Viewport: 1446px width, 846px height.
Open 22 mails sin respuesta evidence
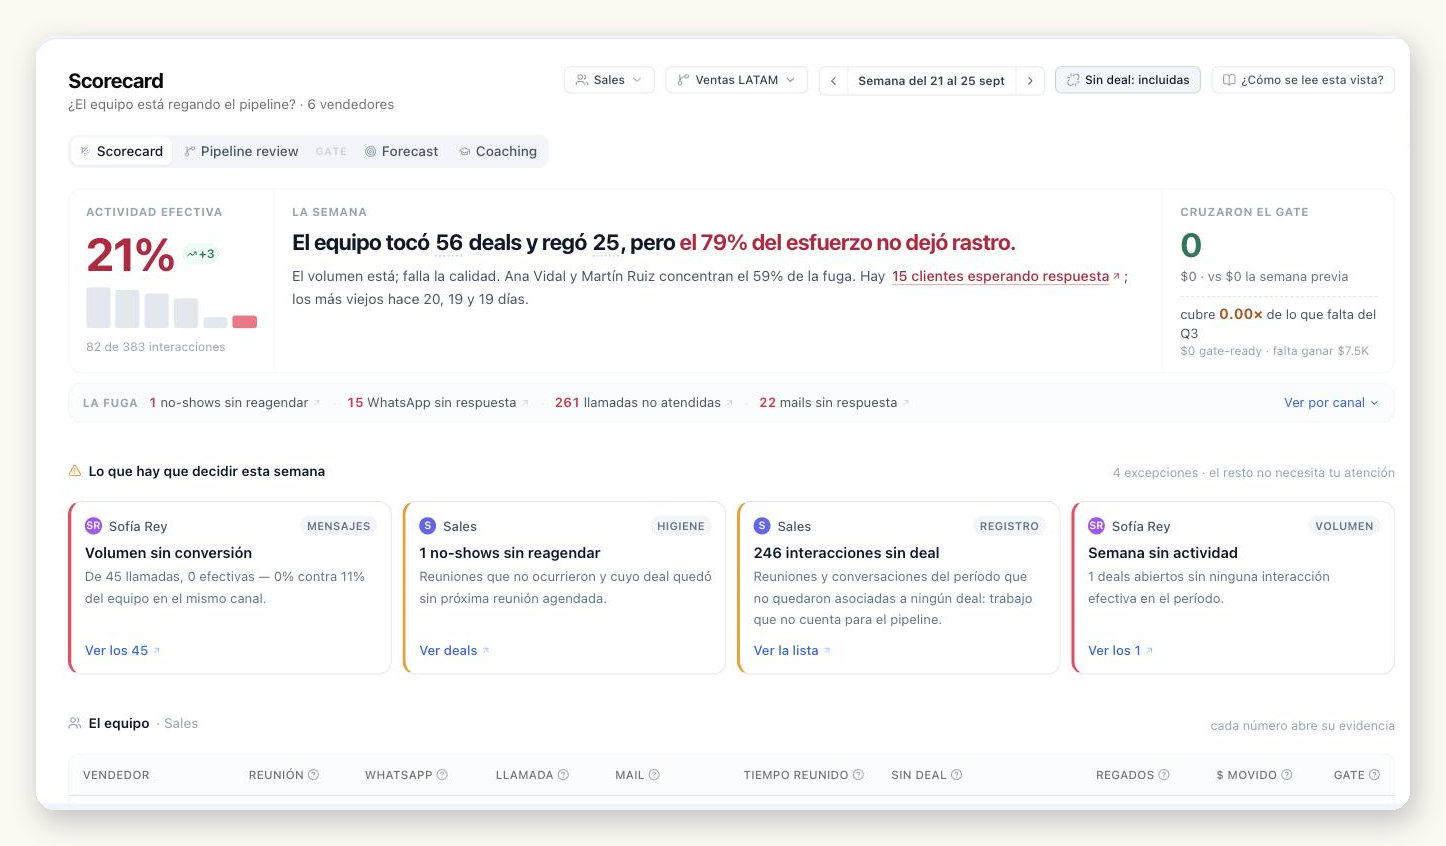tap(834, 403)
